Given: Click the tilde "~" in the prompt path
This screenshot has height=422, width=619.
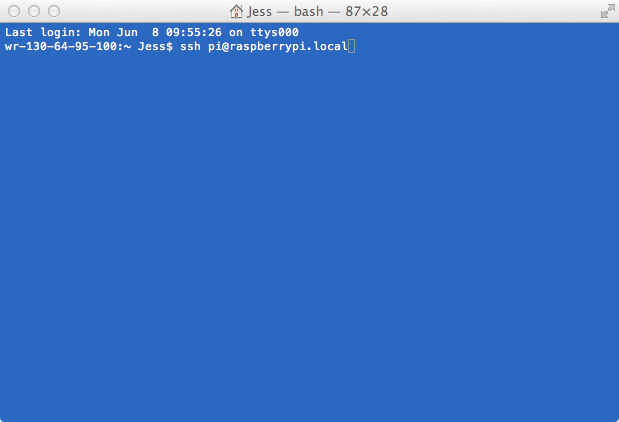Looking at the screenshot, I should (x=127, y=47).
